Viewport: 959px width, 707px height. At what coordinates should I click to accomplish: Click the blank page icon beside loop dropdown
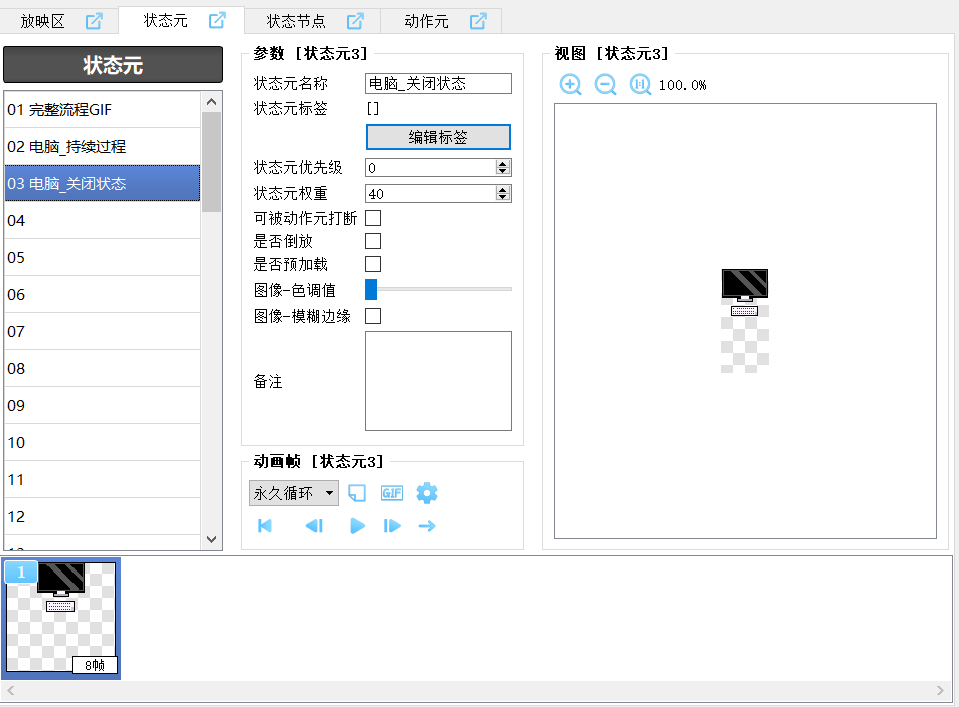pos(357,493)
